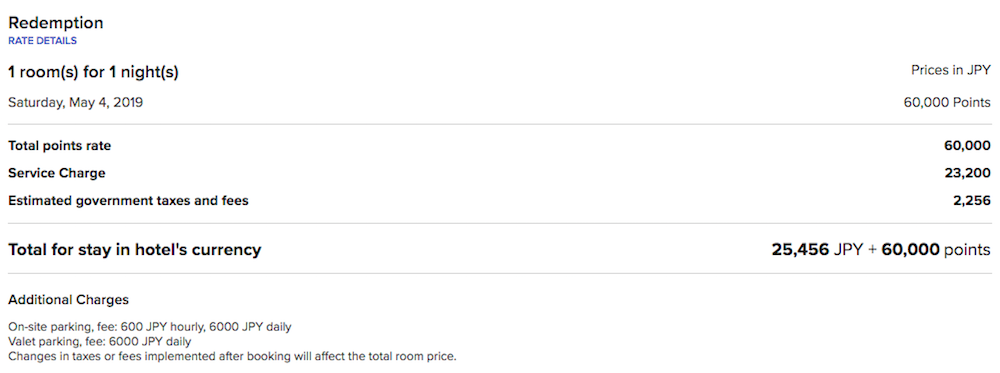Click the Redemption heading
This screenshot has width=1000, height=373.
click(x=55, y=23)
